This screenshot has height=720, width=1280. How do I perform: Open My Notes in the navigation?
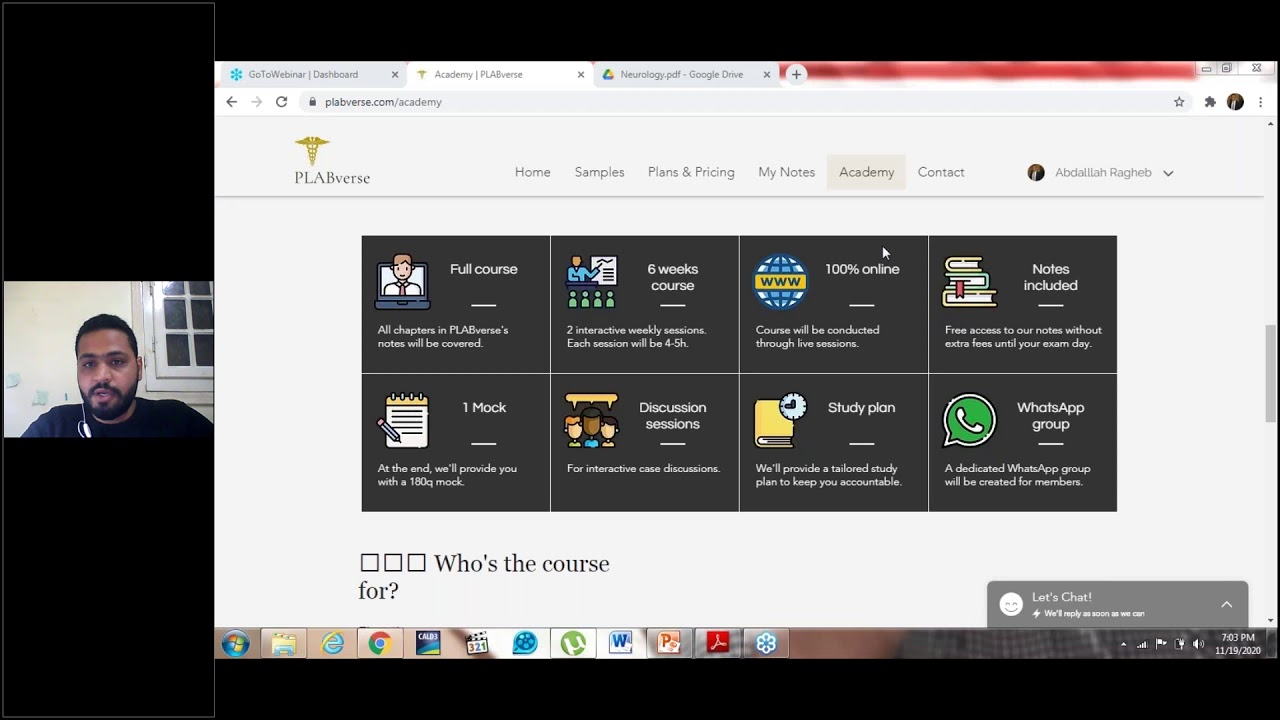click(787, 172)
